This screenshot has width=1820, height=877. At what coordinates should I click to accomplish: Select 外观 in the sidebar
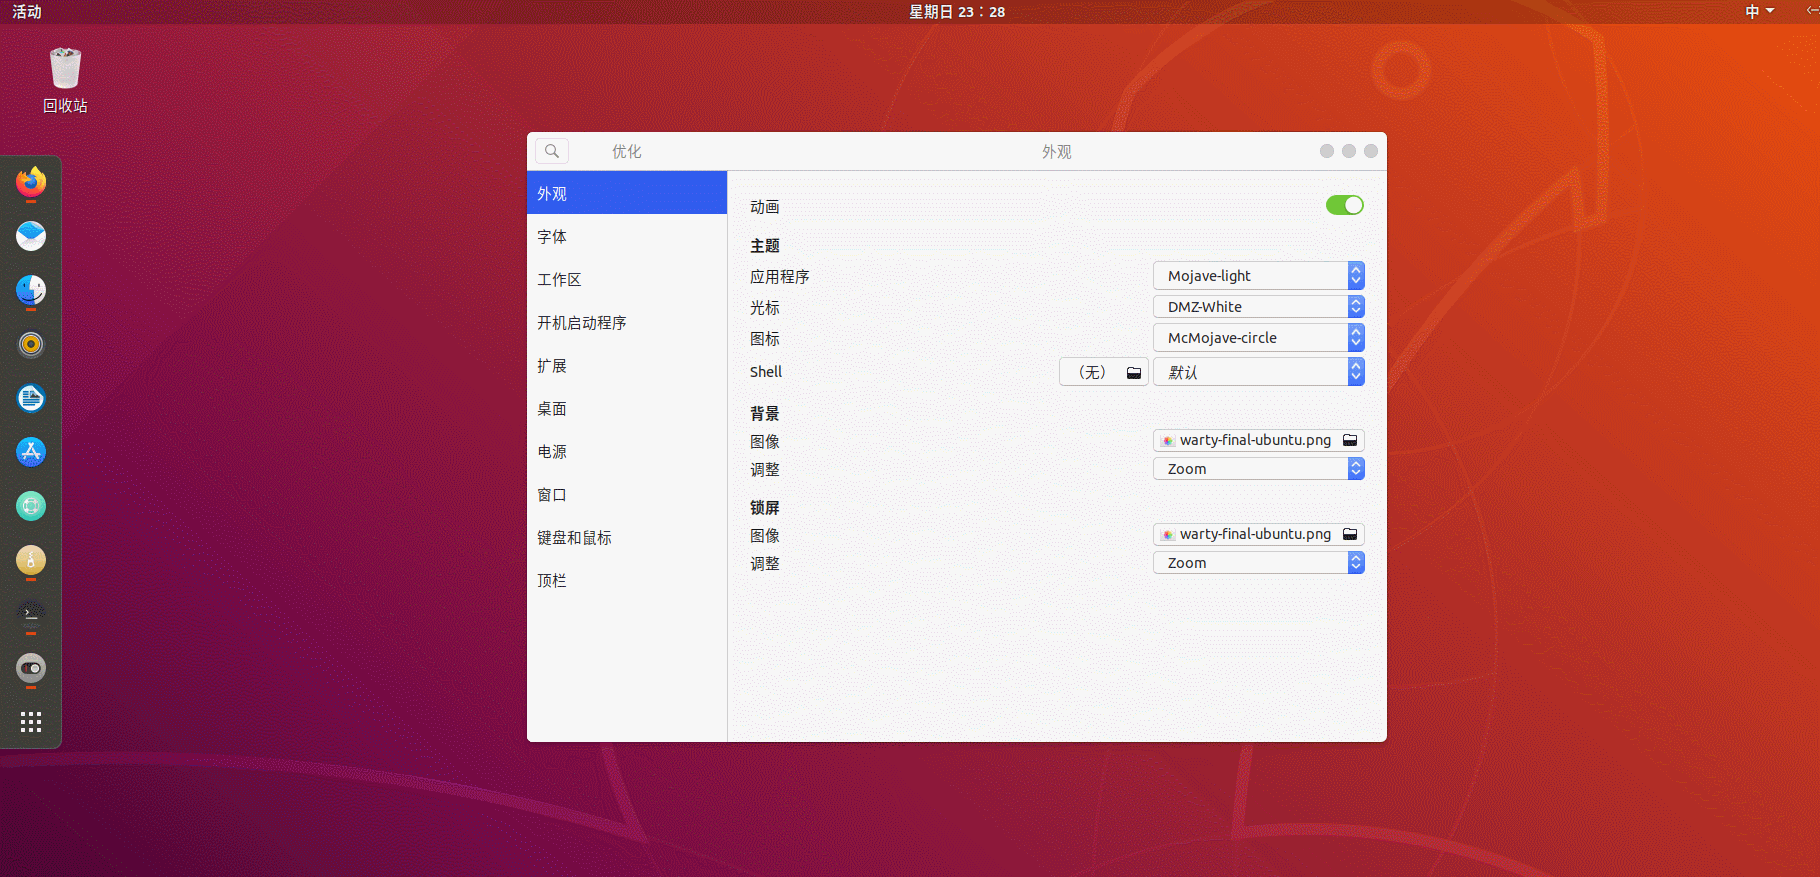(627, 193)
